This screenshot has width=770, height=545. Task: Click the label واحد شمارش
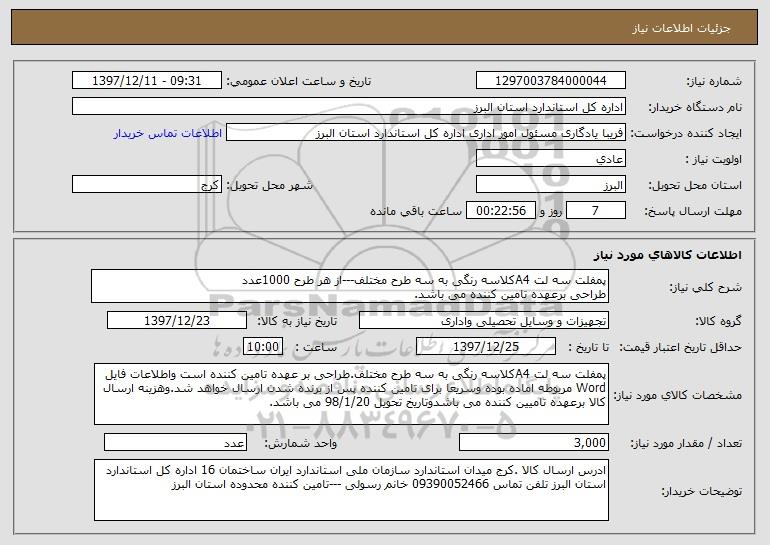click(x=301, y=443)
